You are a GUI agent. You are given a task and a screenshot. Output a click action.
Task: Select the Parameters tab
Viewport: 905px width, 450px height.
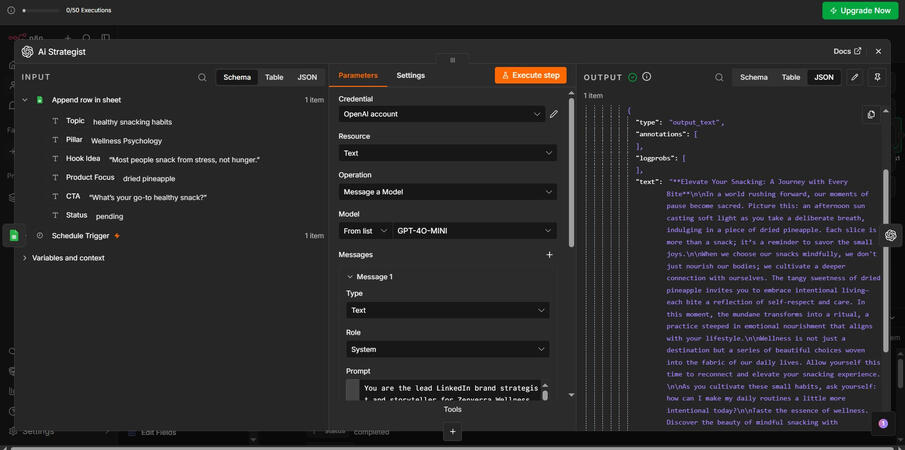click(x=358, y=76)
